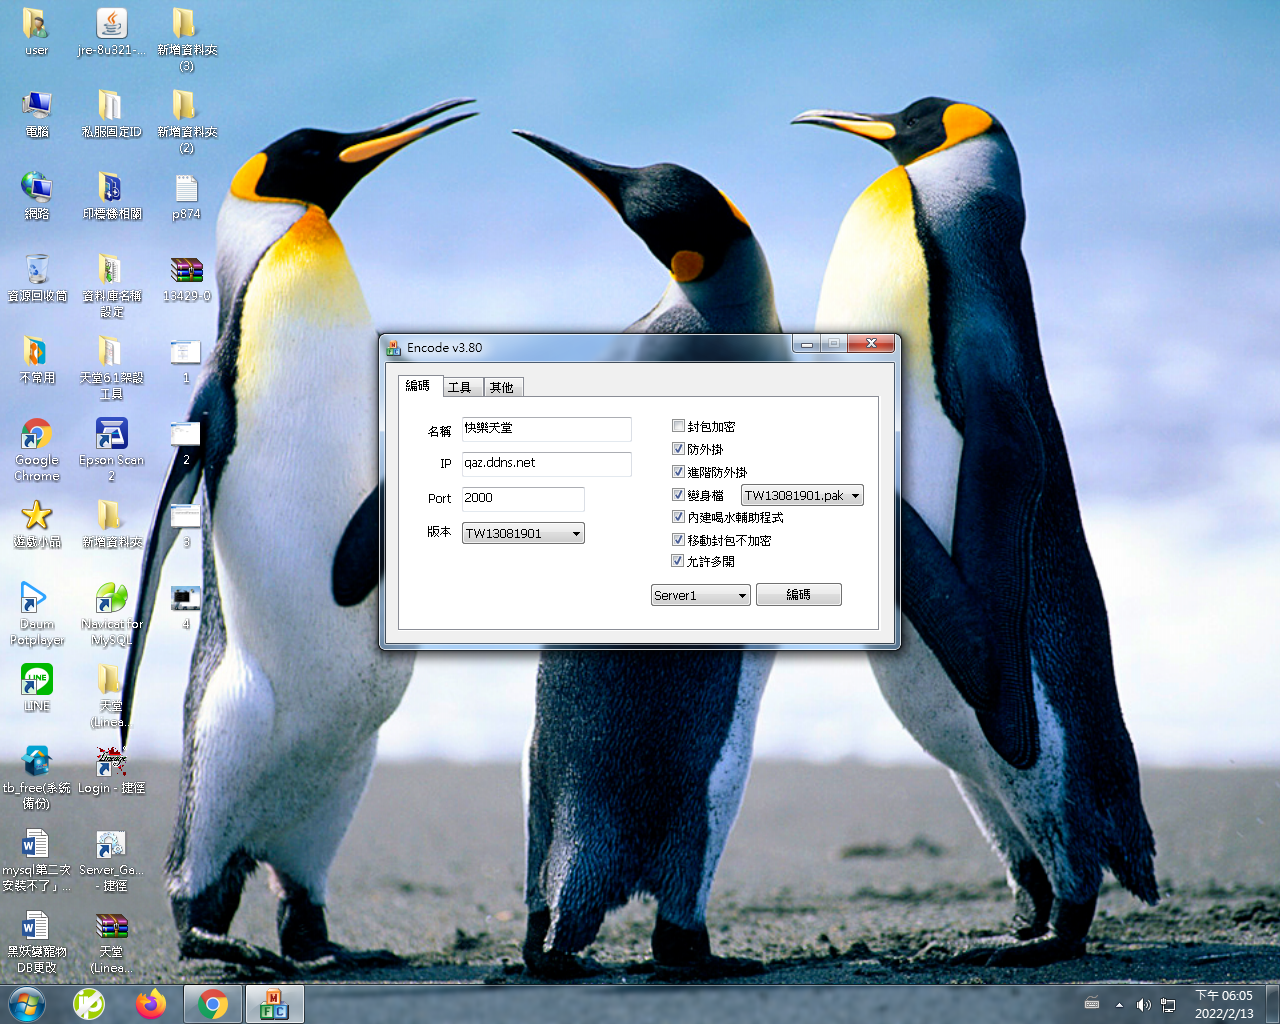Select the Encode app taskbar button
This screenshot has height=1024, width=1280.
click(x=274, y=1003)
